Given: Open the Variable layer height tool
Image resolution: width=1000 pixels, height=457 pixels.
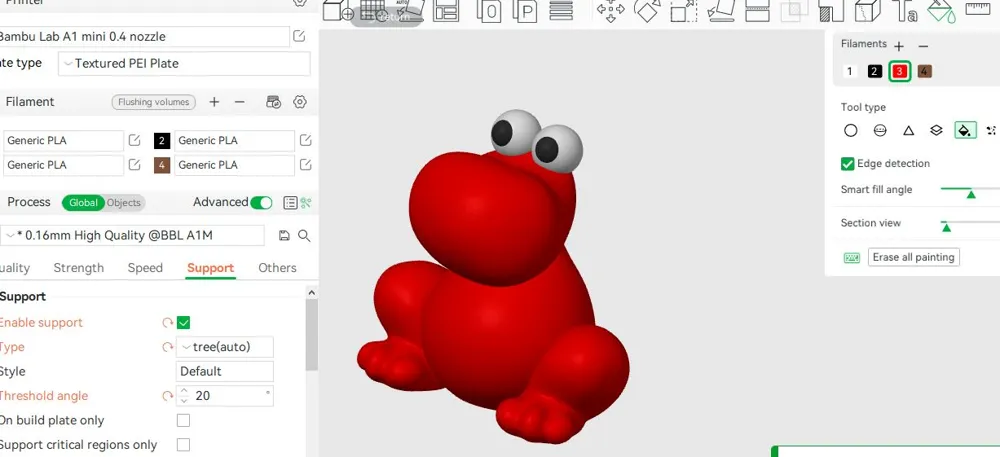Looking at the screenshot, I should [x=561, y=11].
